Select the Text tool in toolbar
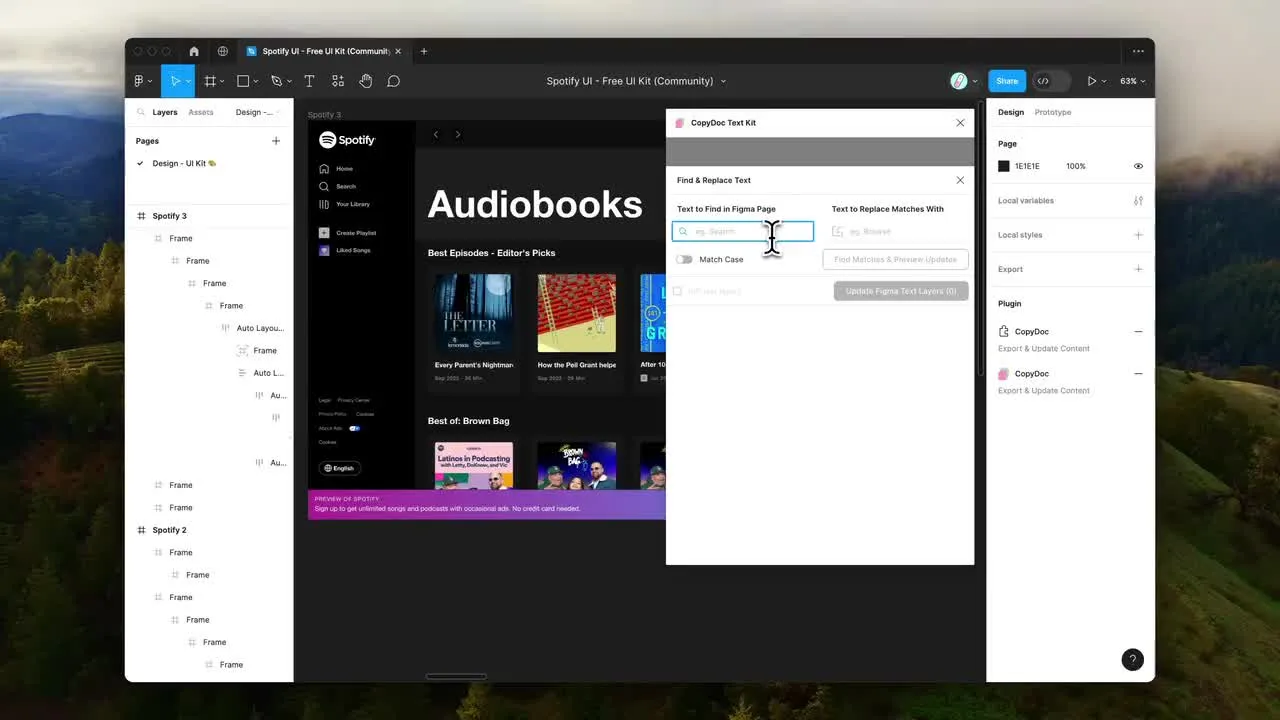The height and width of the screenshot is (720, 1280). 309,81
